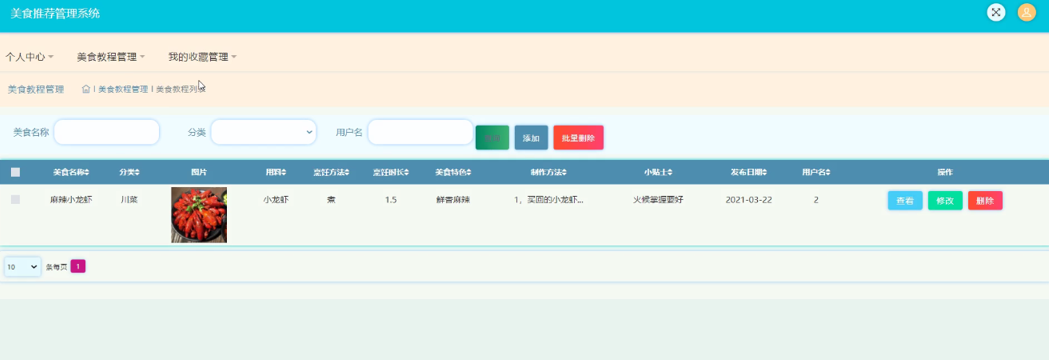Select the 小龙虾 ingredient cell
Screen dimensions: 1049x360
pyautogui.click(x=276, y=199)
